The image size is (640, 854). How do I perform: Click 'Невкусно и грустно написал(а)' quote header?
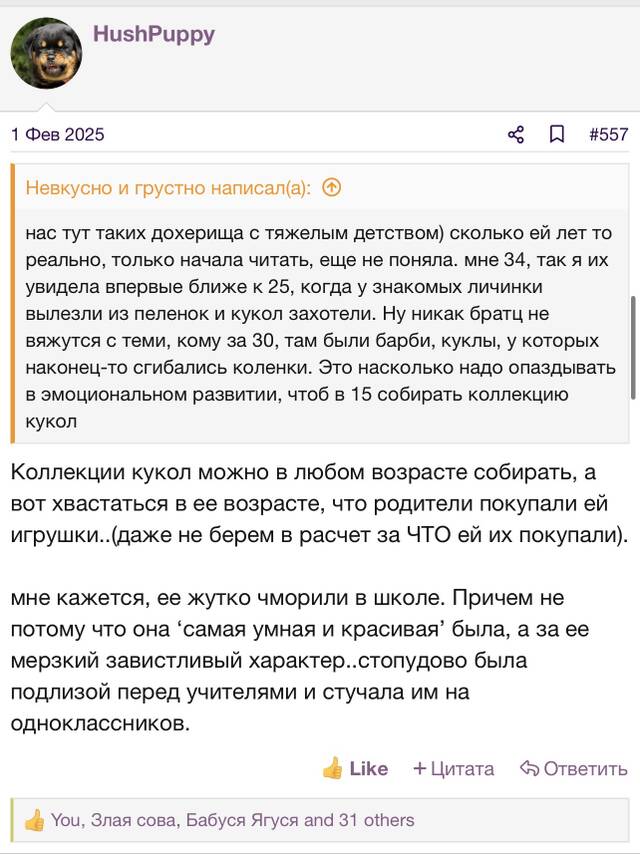[x=168, y=188]
